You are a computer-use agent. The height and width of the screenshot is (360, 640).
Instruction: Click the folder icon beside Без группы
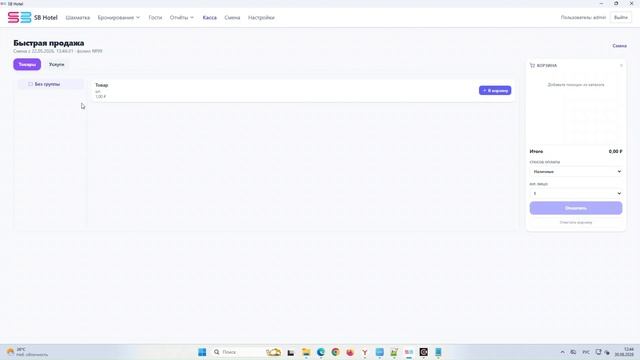tap(30, 84)
